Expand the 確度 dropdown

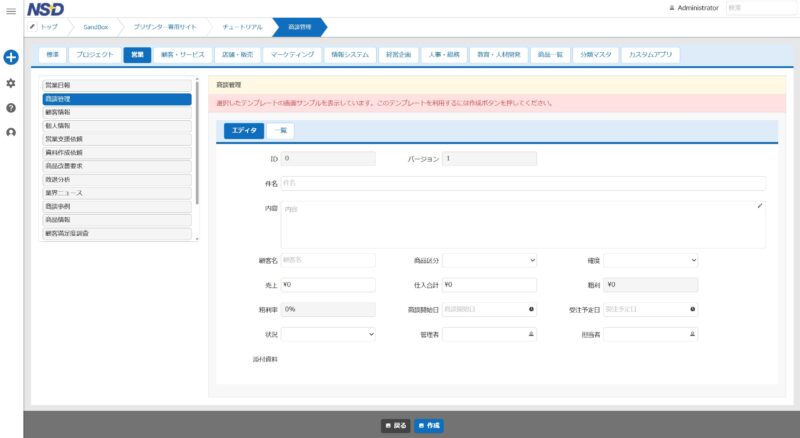(650, 260)
